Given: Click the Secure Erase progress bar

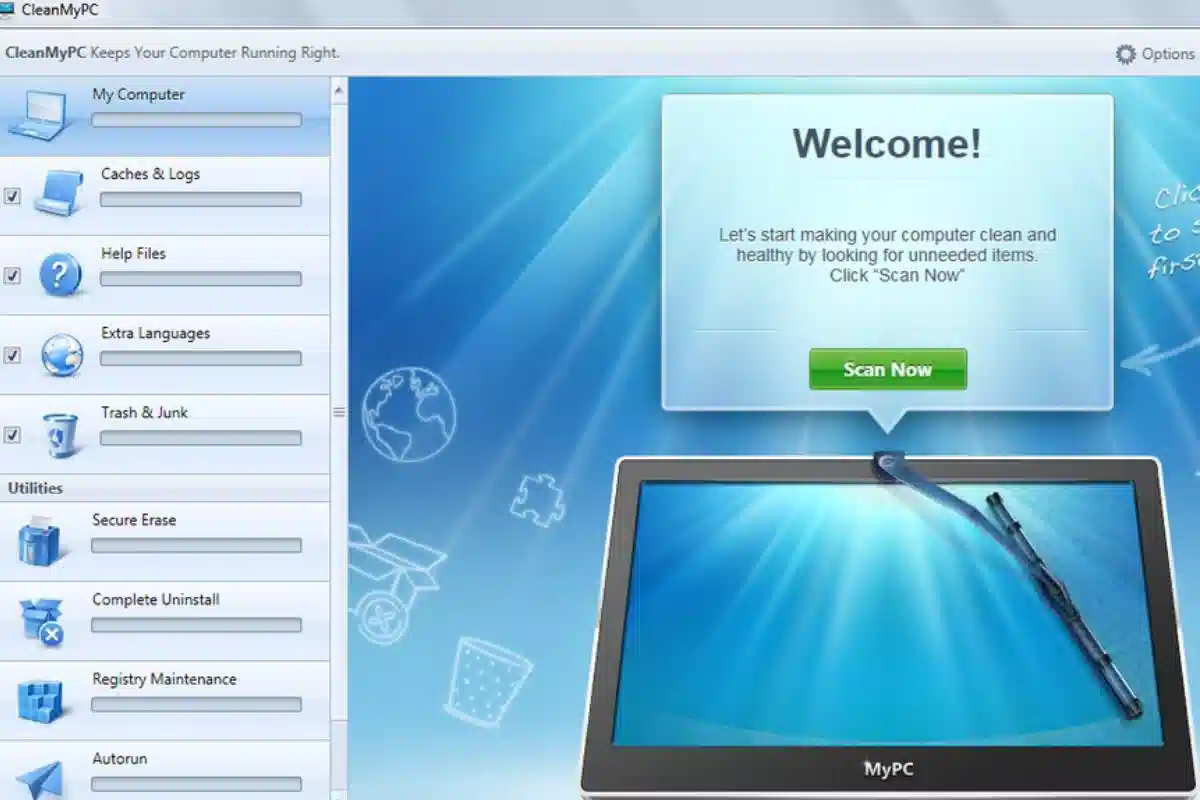Looking at the screenshot, I should [196, 545].
